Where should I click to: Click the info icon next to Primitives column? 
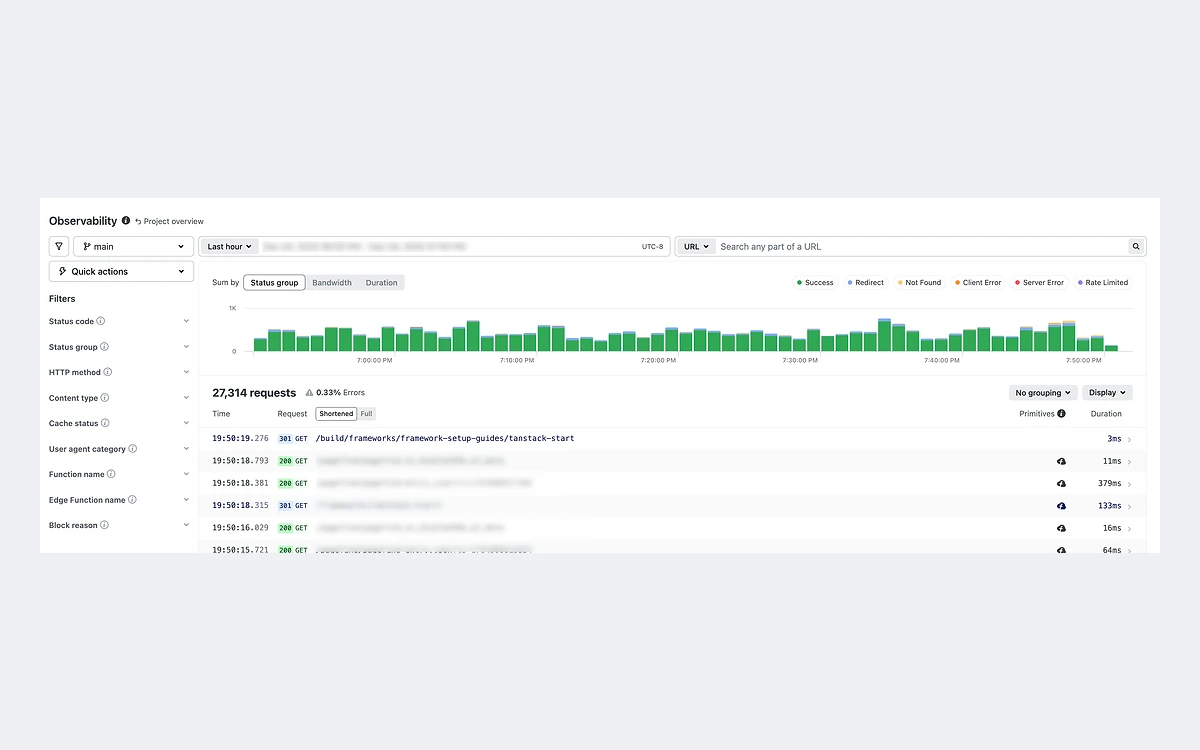(1061, 413)
